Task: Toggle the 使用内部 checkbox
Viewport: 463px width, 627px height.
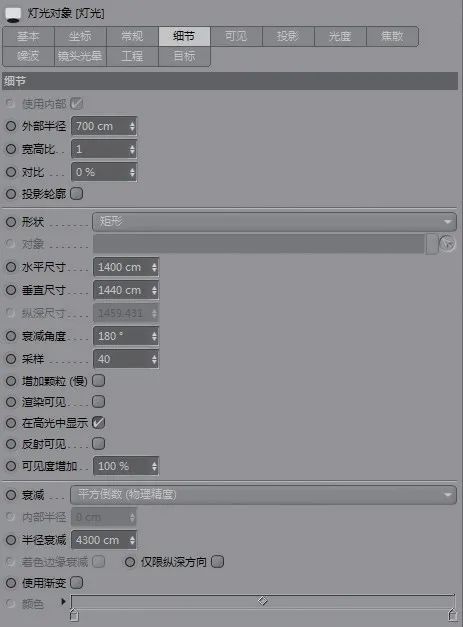Action: 76,104
